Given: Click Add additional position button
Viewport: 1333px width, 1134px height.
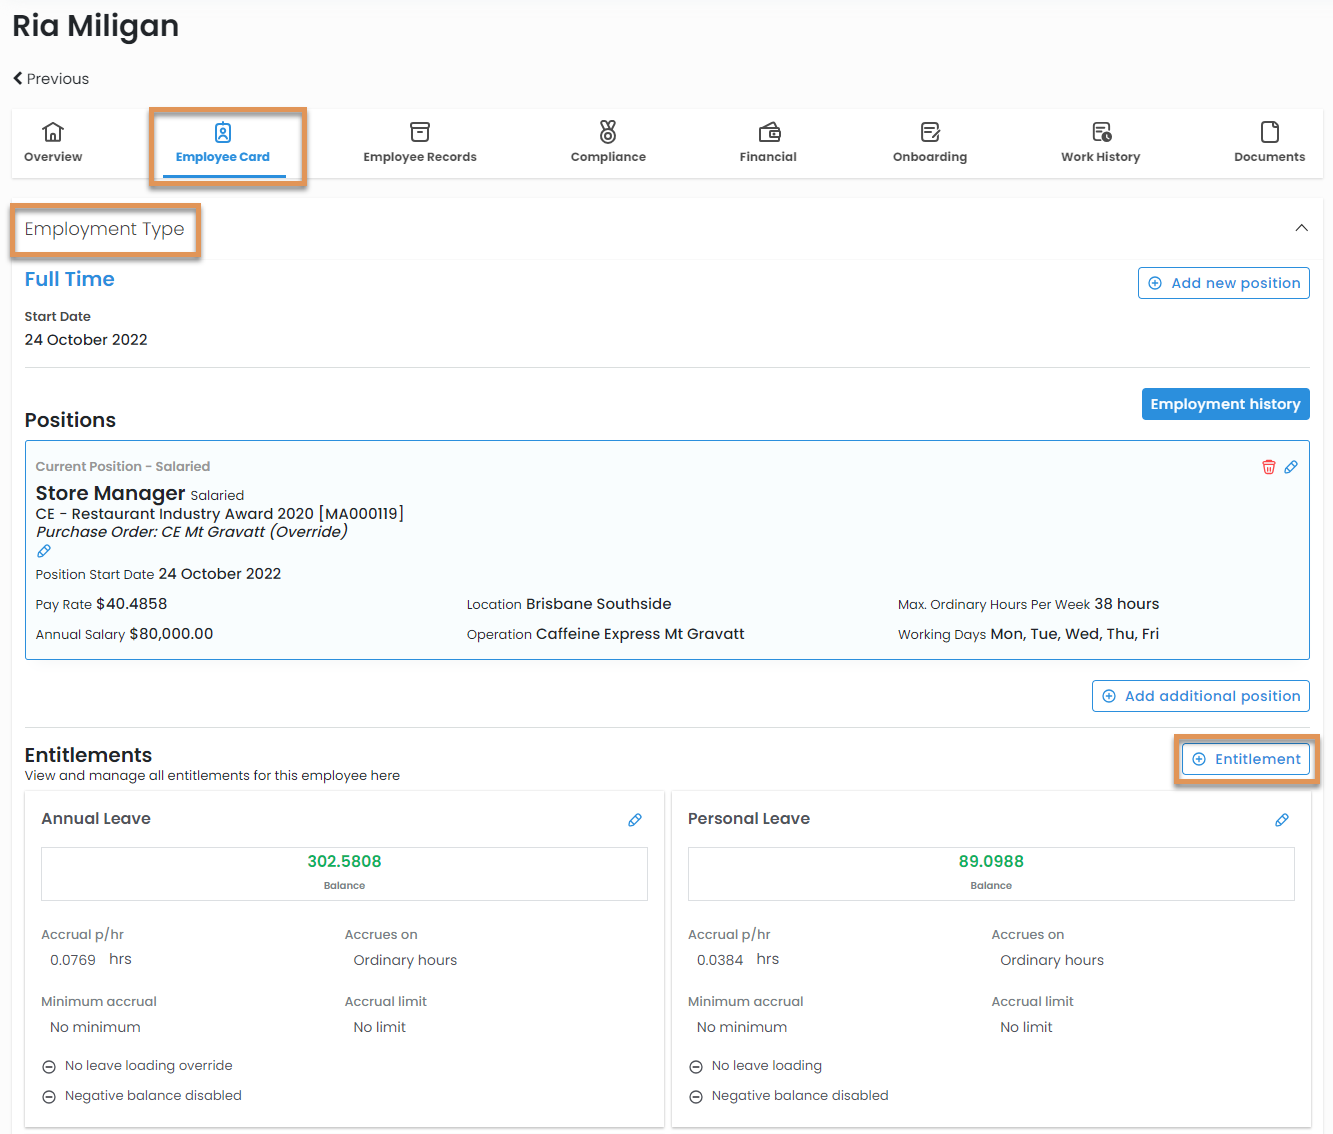Looking at the screenshot, I should 1200,696.
